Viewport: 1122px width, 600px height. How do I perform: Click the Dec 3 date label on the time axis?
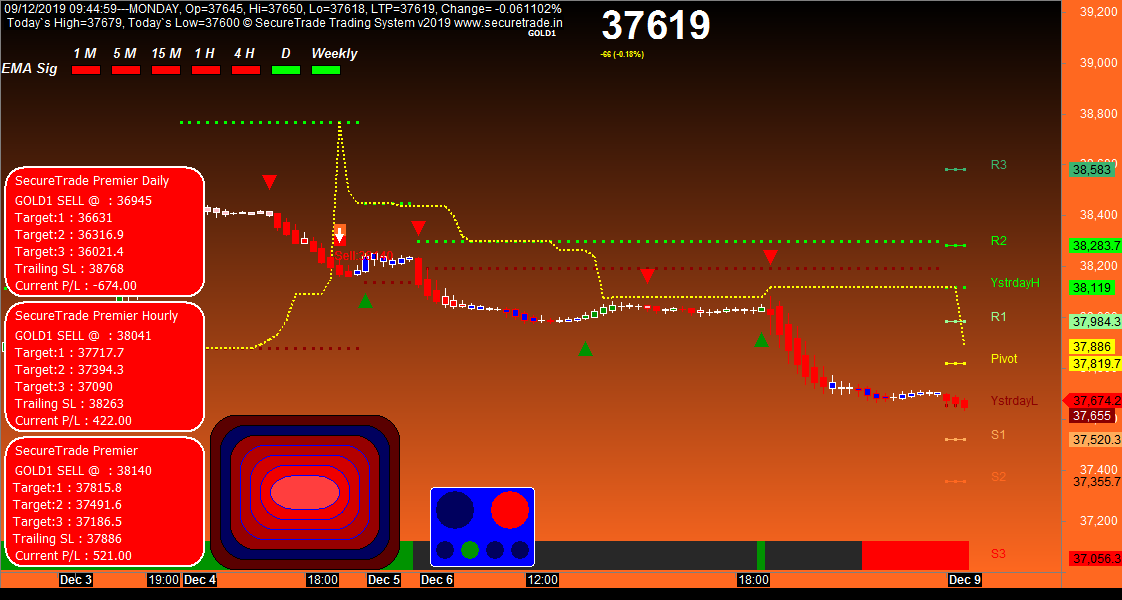coord(76,579)
